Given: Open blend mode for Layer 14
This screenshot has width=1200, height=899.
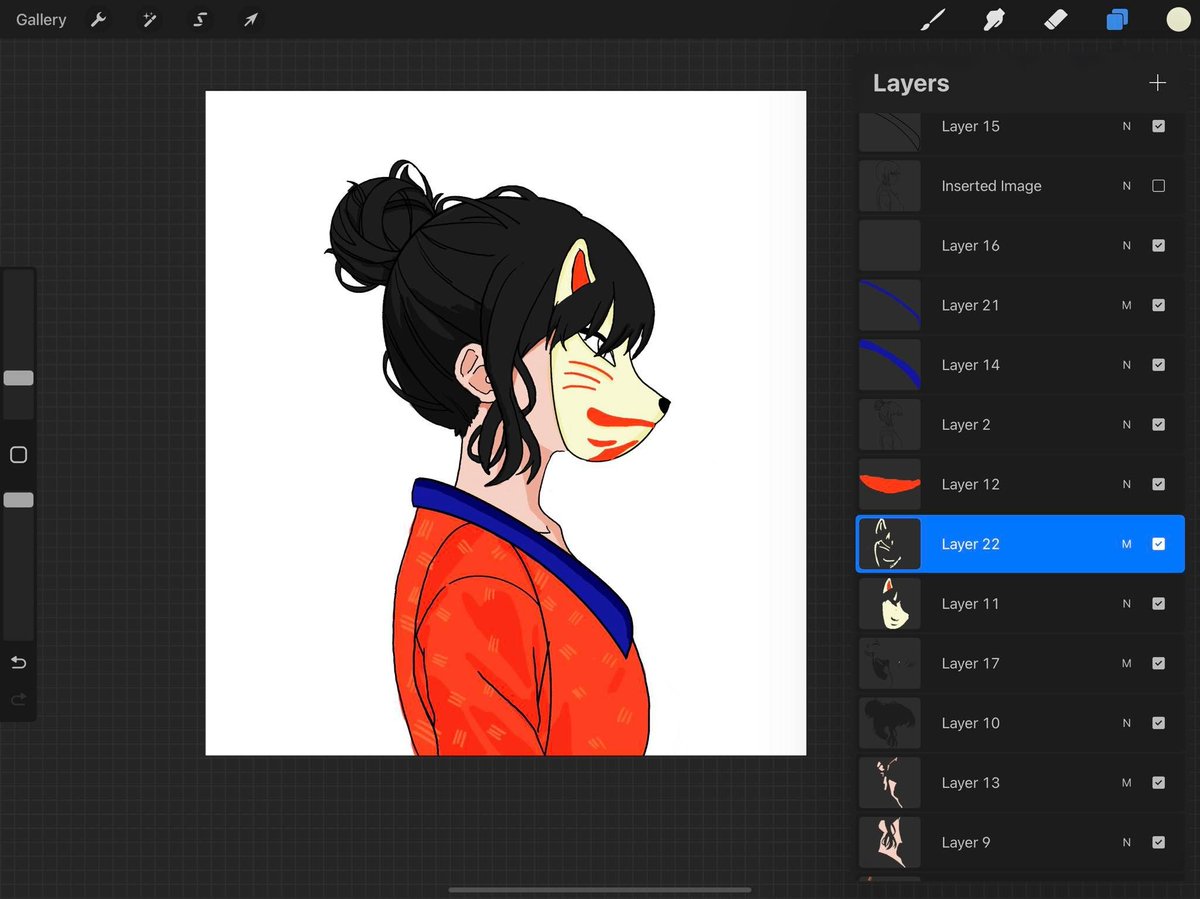Looking at the screenshot, I should [1127, 365].
